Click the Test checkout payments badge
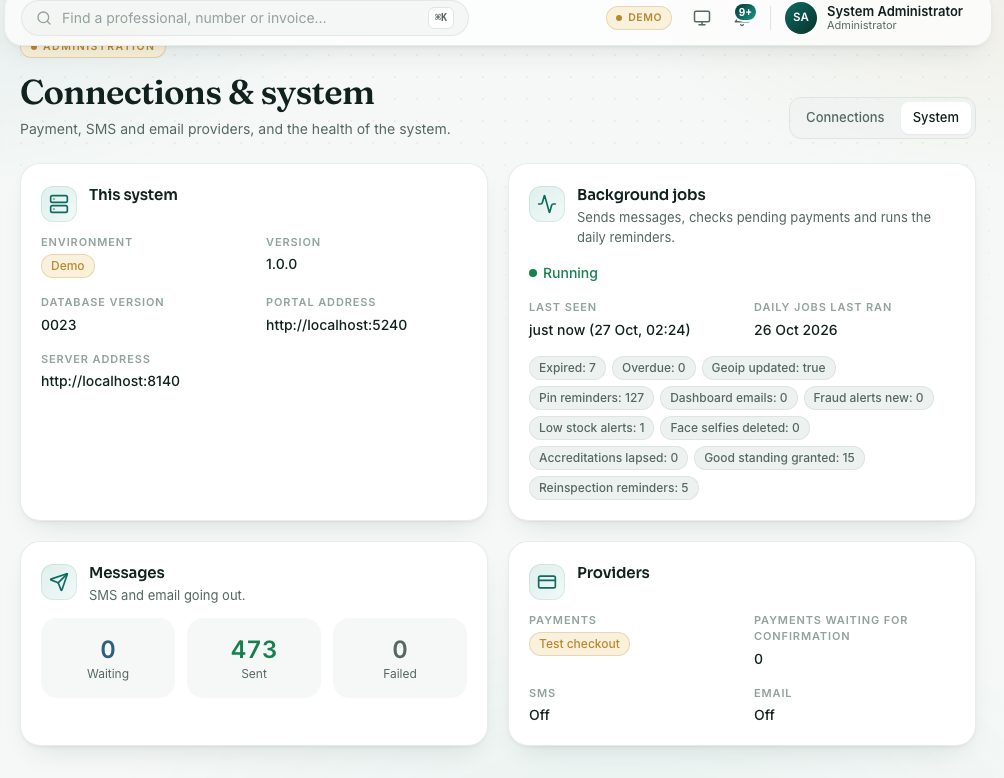This screenshot has height=778, width=1004. click(579, 644)
